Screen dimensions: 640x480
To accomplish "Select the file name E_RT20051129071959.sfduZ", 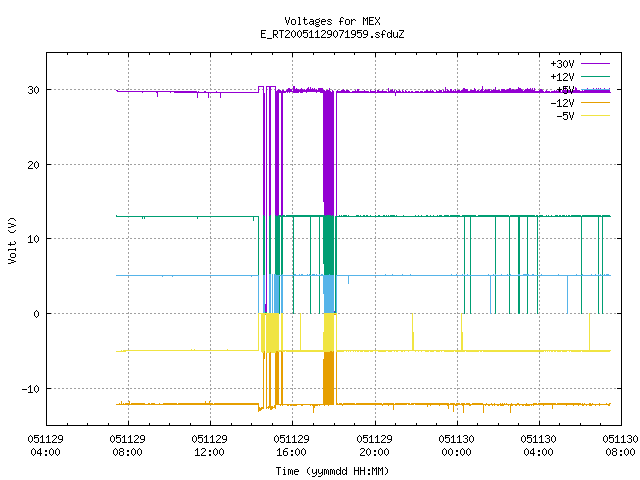I will pos(332,34).
